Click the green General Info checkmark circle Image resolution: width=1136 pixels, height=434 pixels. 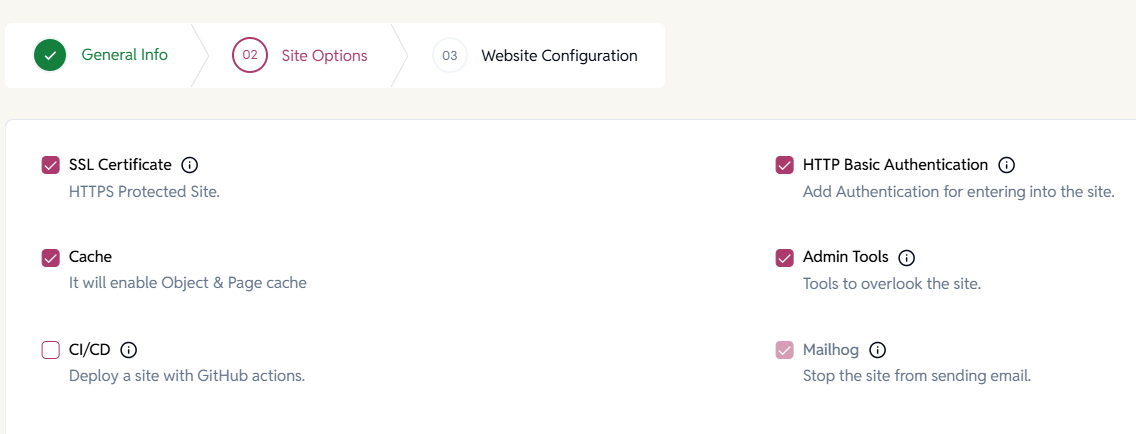tap(50, 55)
